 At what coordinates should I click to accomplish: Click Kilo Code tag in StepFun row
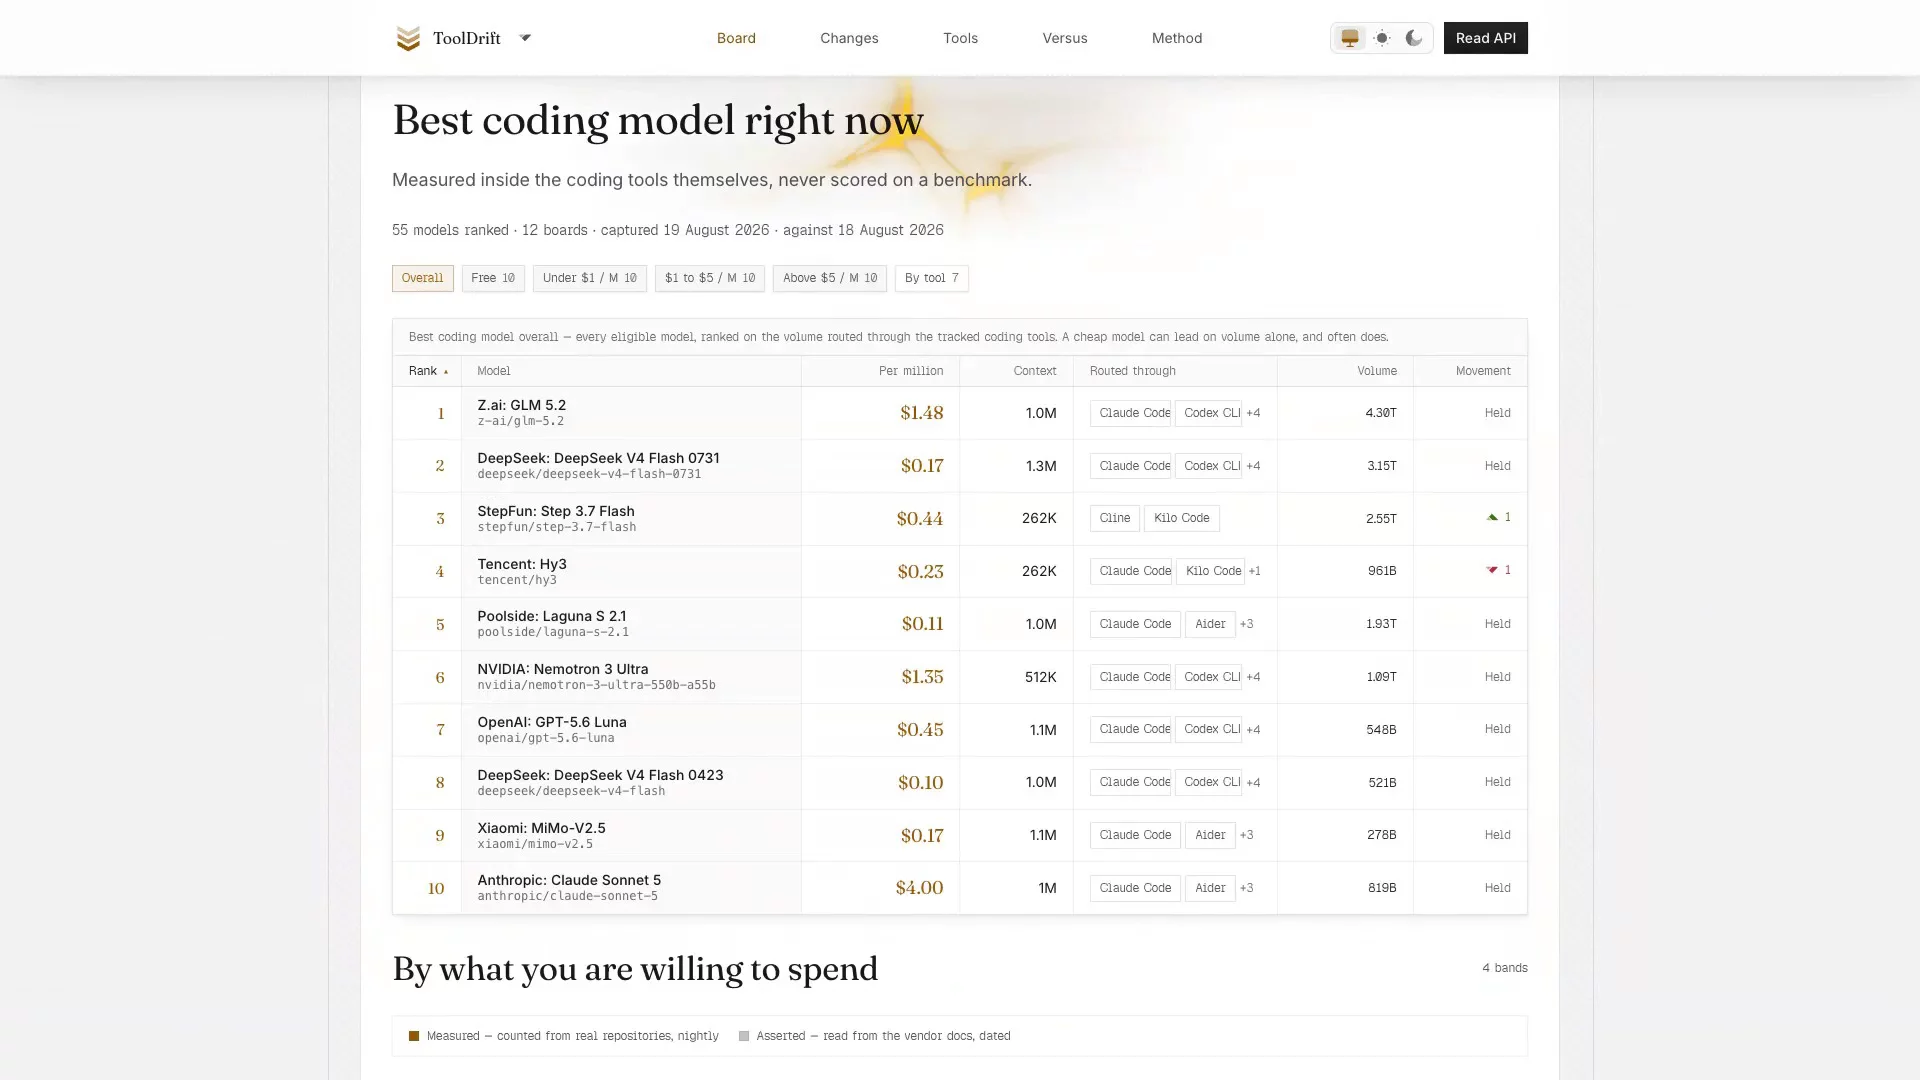(1182, 518)
